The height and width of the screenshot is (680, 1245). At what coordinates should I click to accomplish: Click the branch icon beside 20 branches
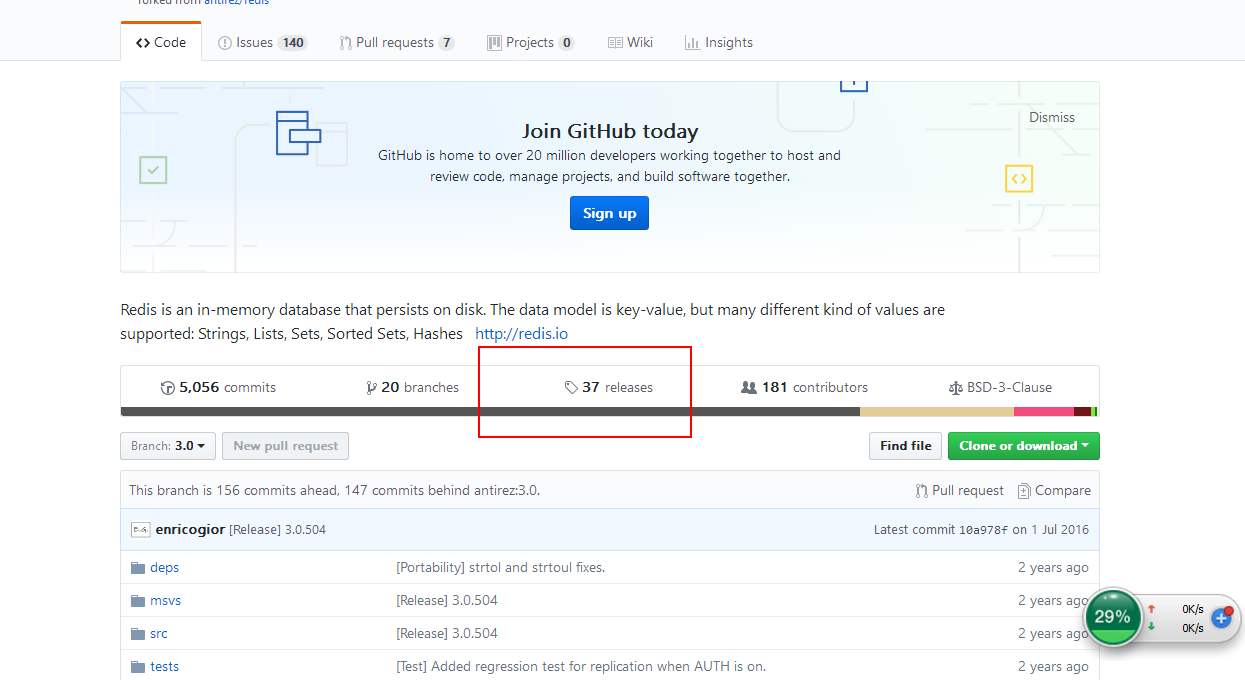point(371,388)
